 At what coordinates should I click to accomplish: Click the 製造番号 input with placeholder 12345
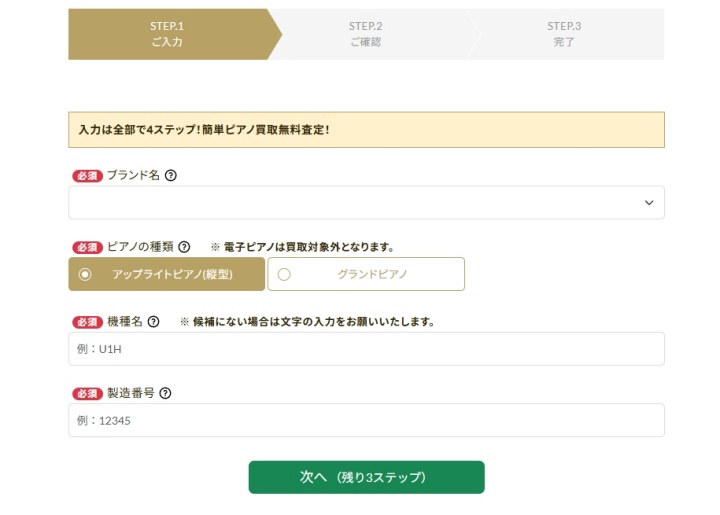tap(366, 420)
